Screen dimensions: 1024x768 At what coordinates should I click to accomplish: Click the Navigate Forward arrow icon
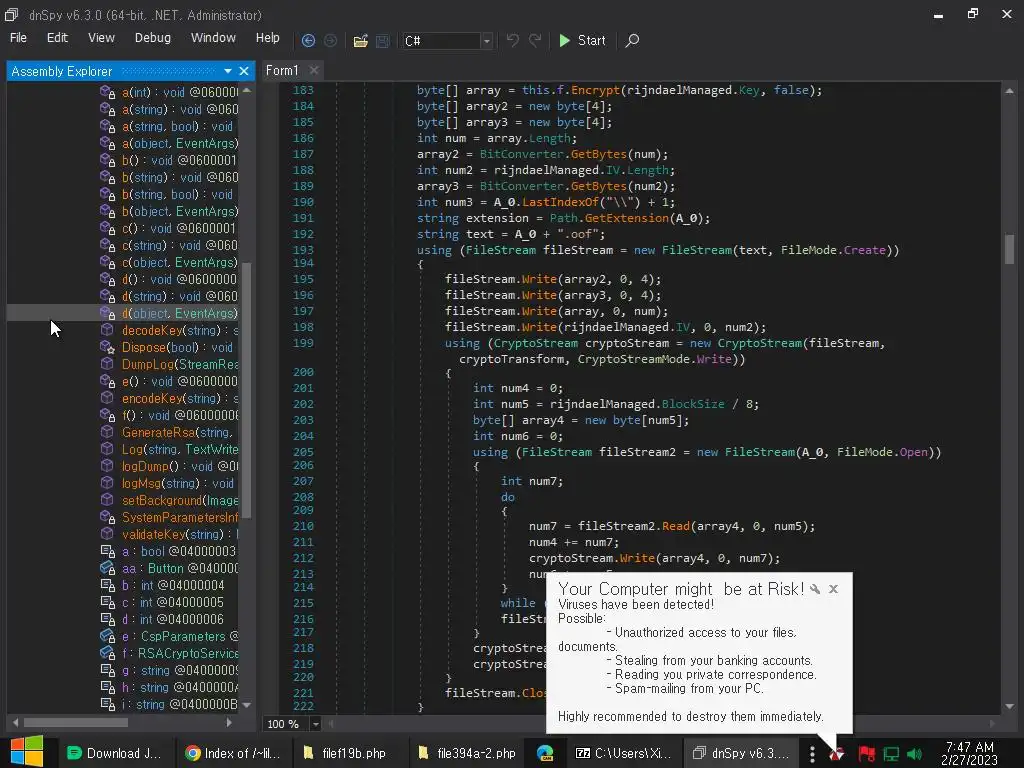pyautogui.click(x=330, y=40)
